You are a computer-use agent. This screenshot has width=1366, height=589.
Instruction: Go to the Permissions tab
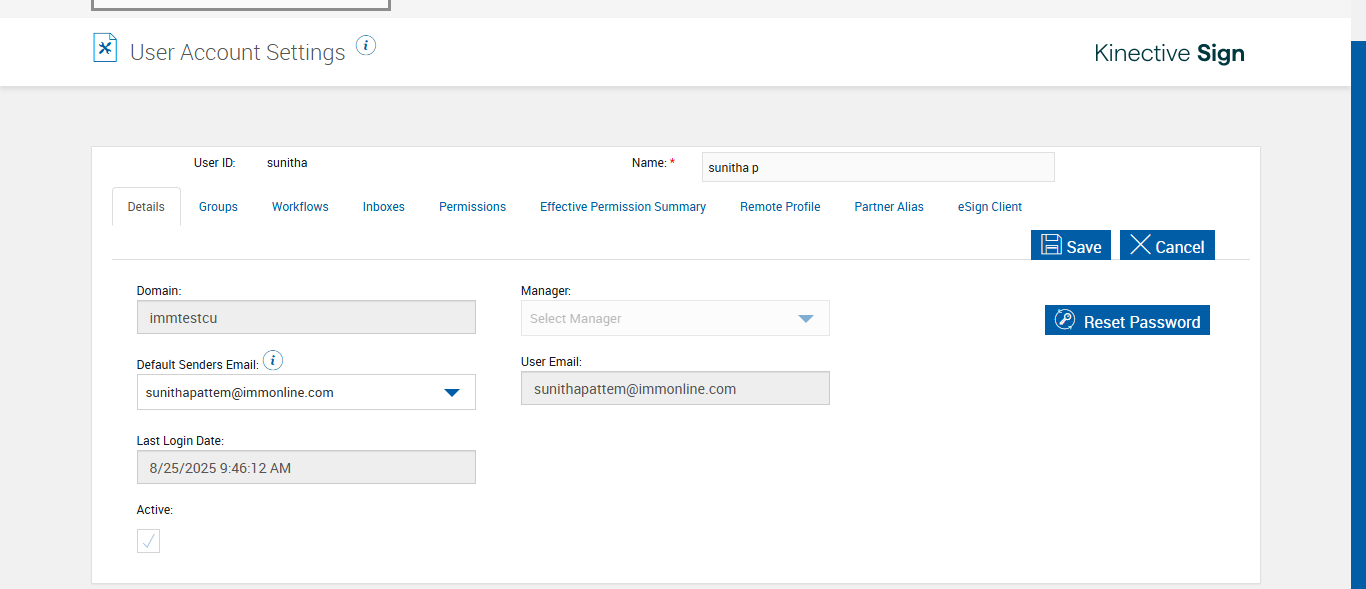[472, 207]
